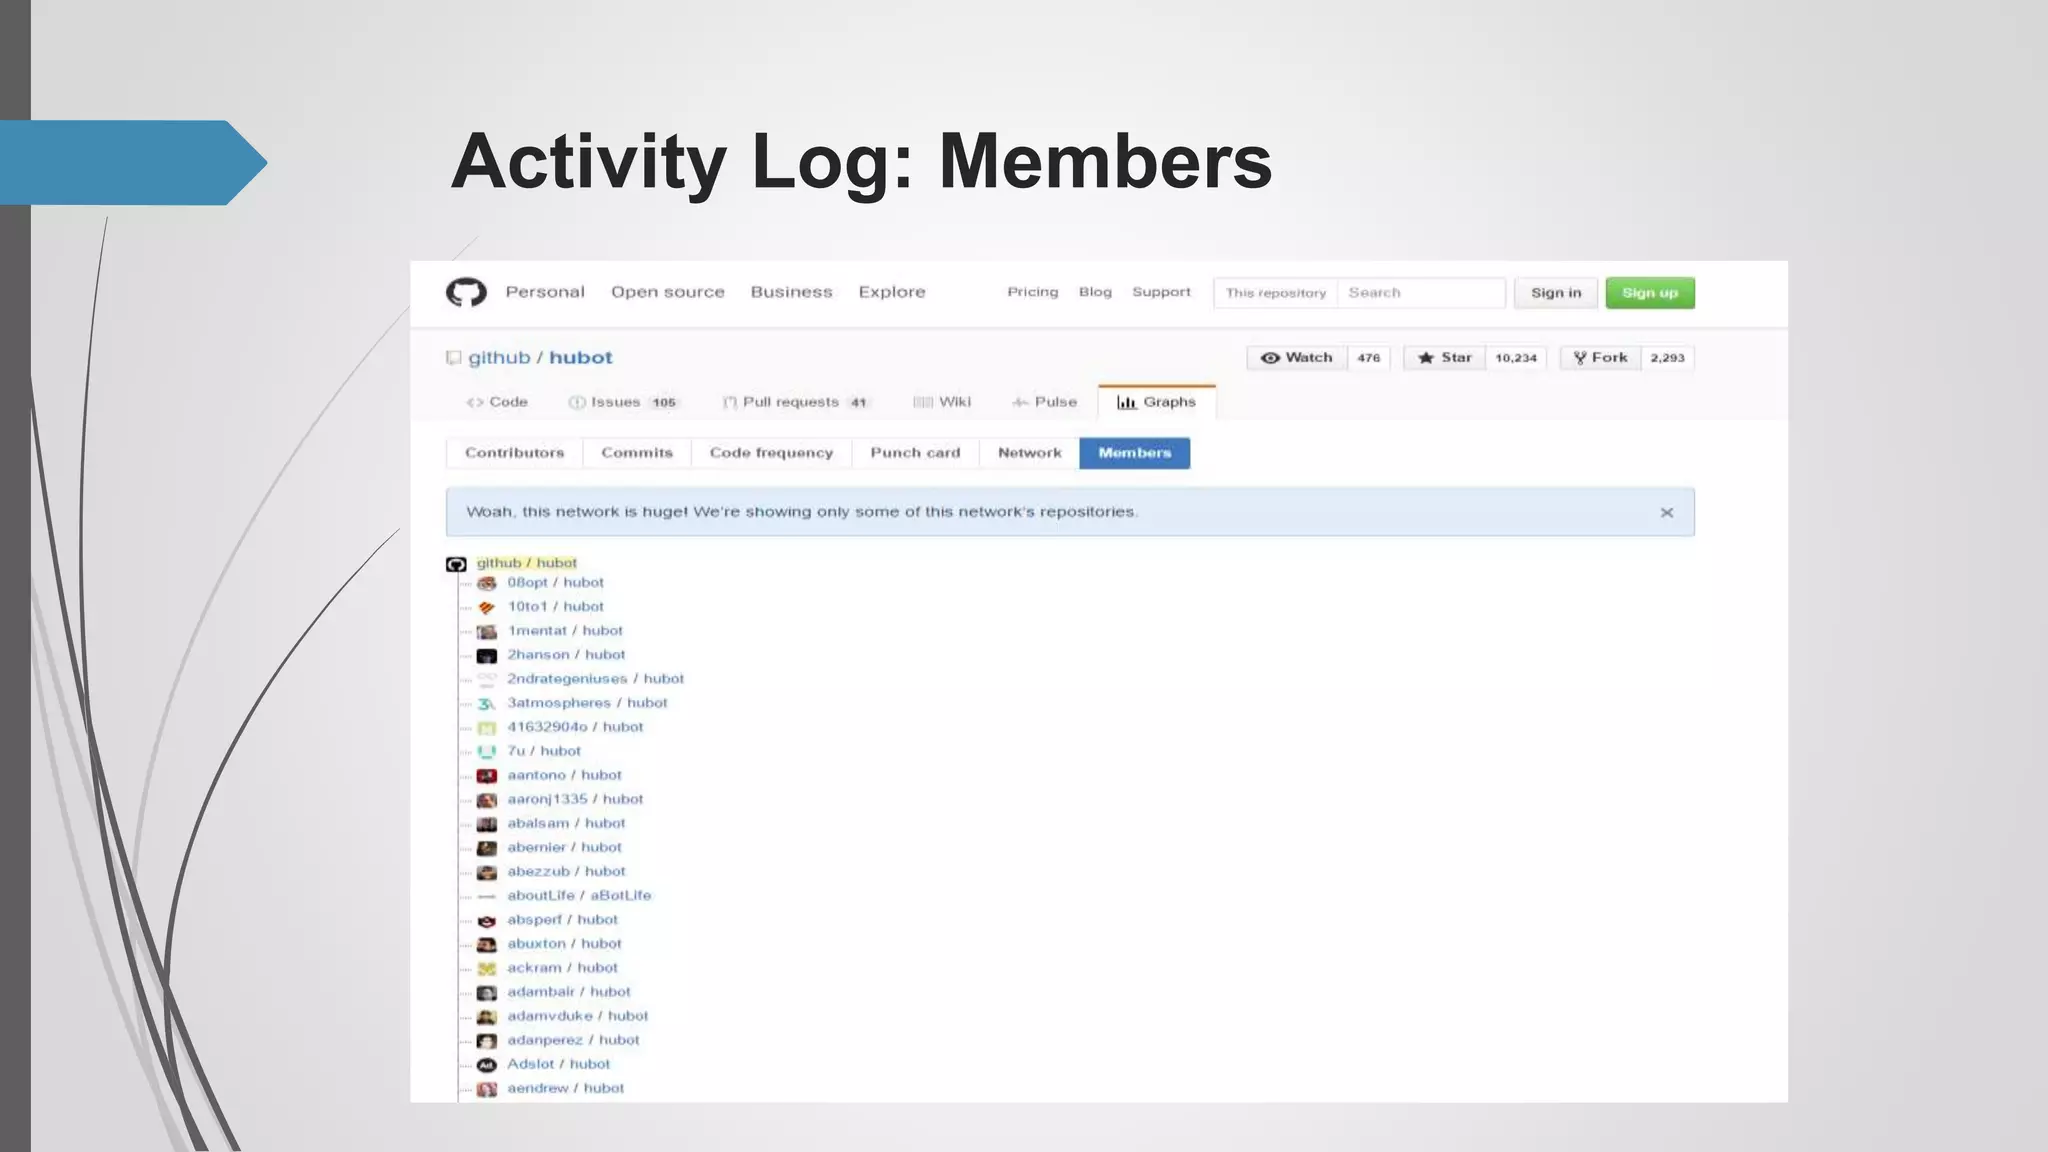Click the avatar icon next to 7u / hubot
Image resolution: width=2048 pixels, height=1152 pixels.
coord(487,752)
